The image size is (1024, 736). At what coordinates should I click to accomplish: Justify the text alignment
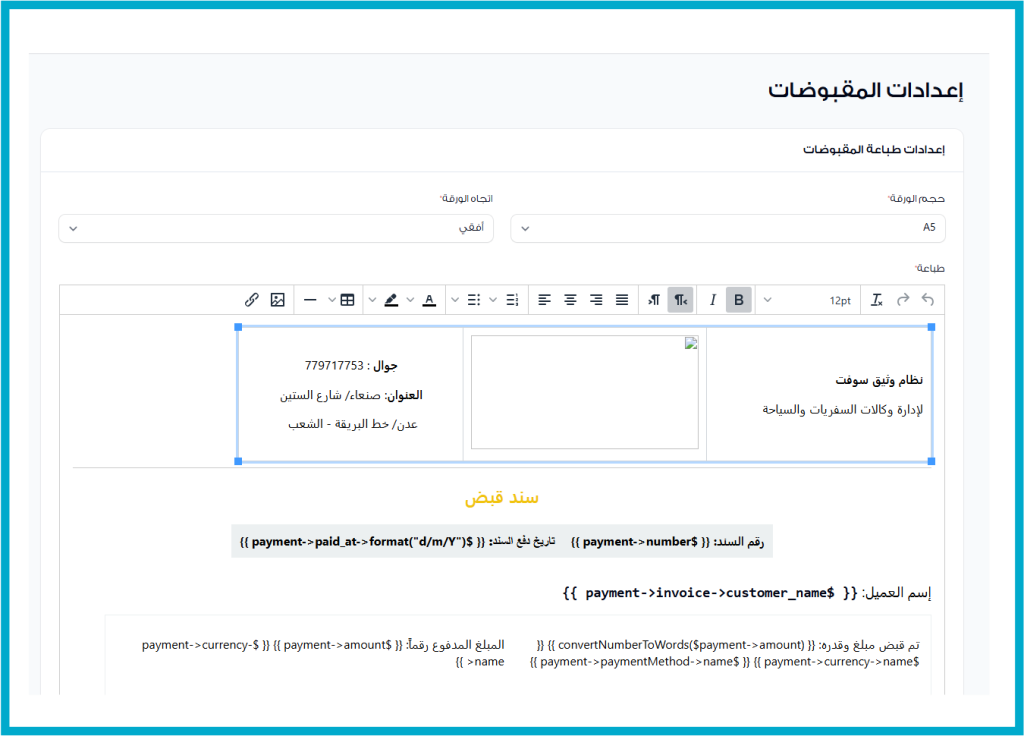(x=622, y=300)
